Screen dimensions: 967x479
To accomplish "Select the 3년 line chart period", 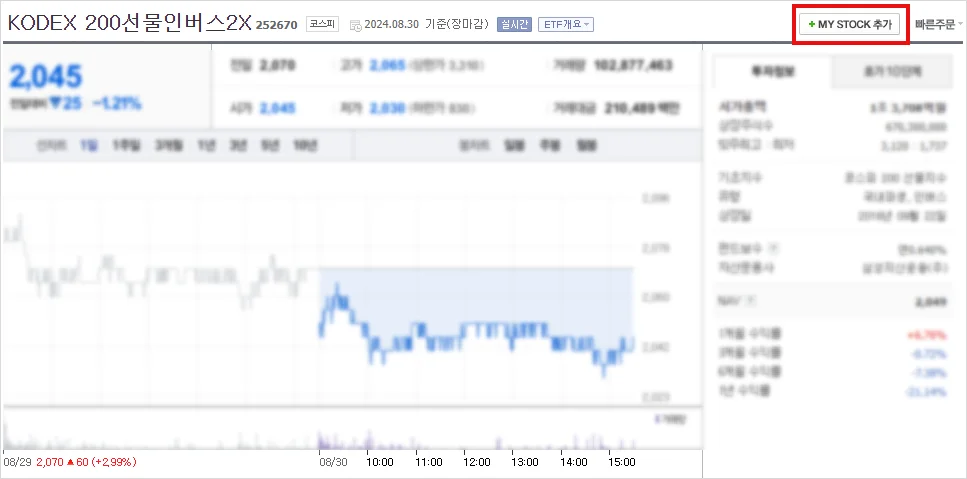I will click(238, 146).
